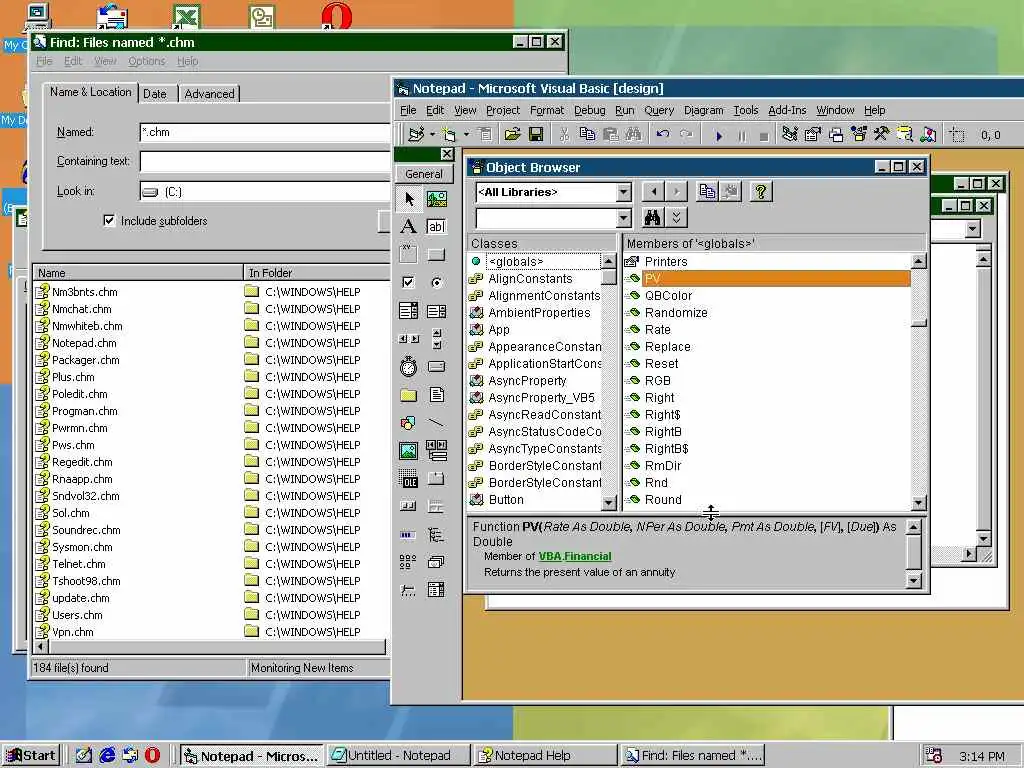Open the VBA library link
The image size is (1024, 768).
point(550,556)
